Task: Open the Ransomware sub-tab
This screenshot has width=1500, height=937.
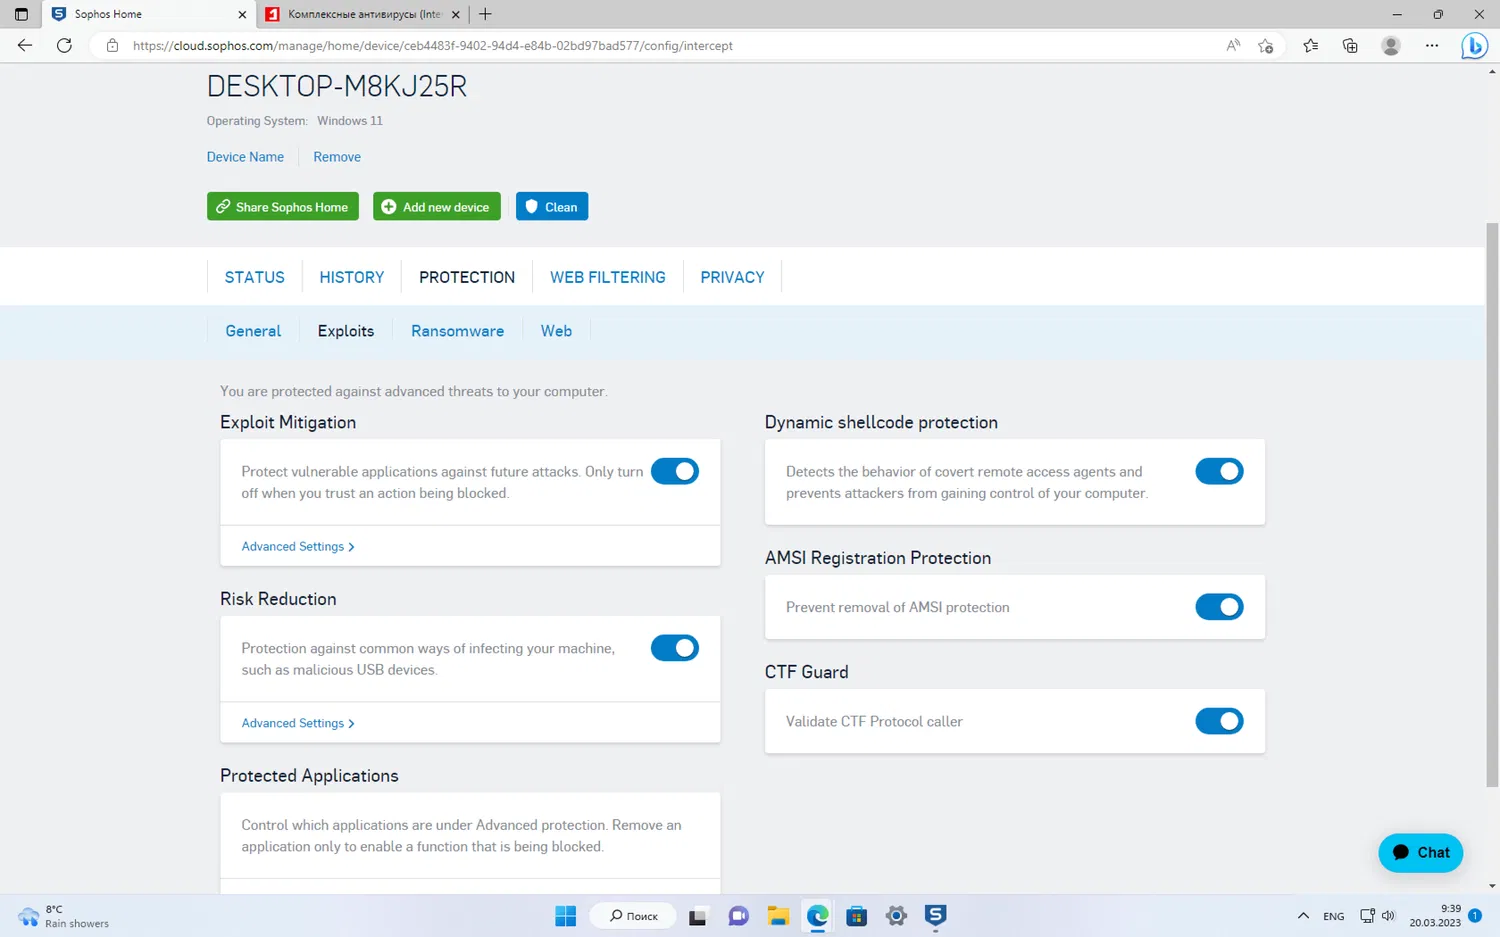Action: [457, 331]
